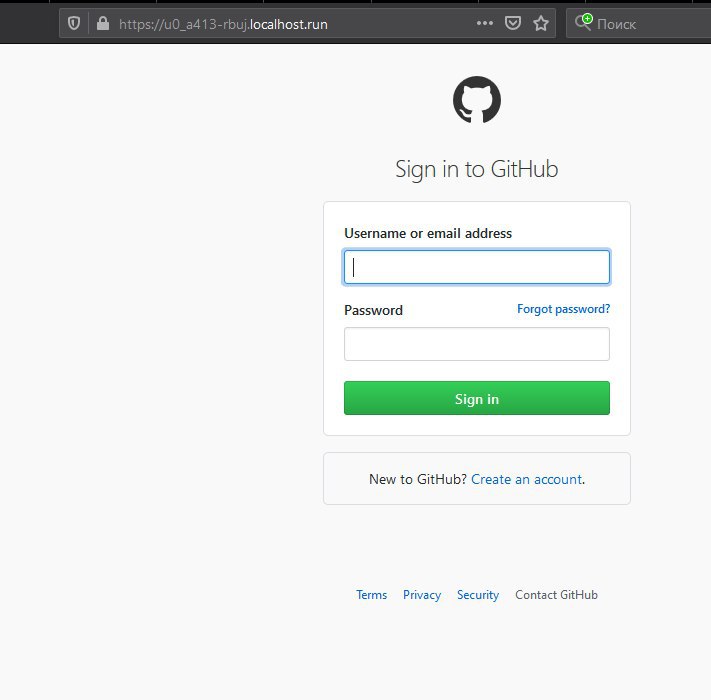
Task: Open the Terms footer link
Action: point(371,595)
